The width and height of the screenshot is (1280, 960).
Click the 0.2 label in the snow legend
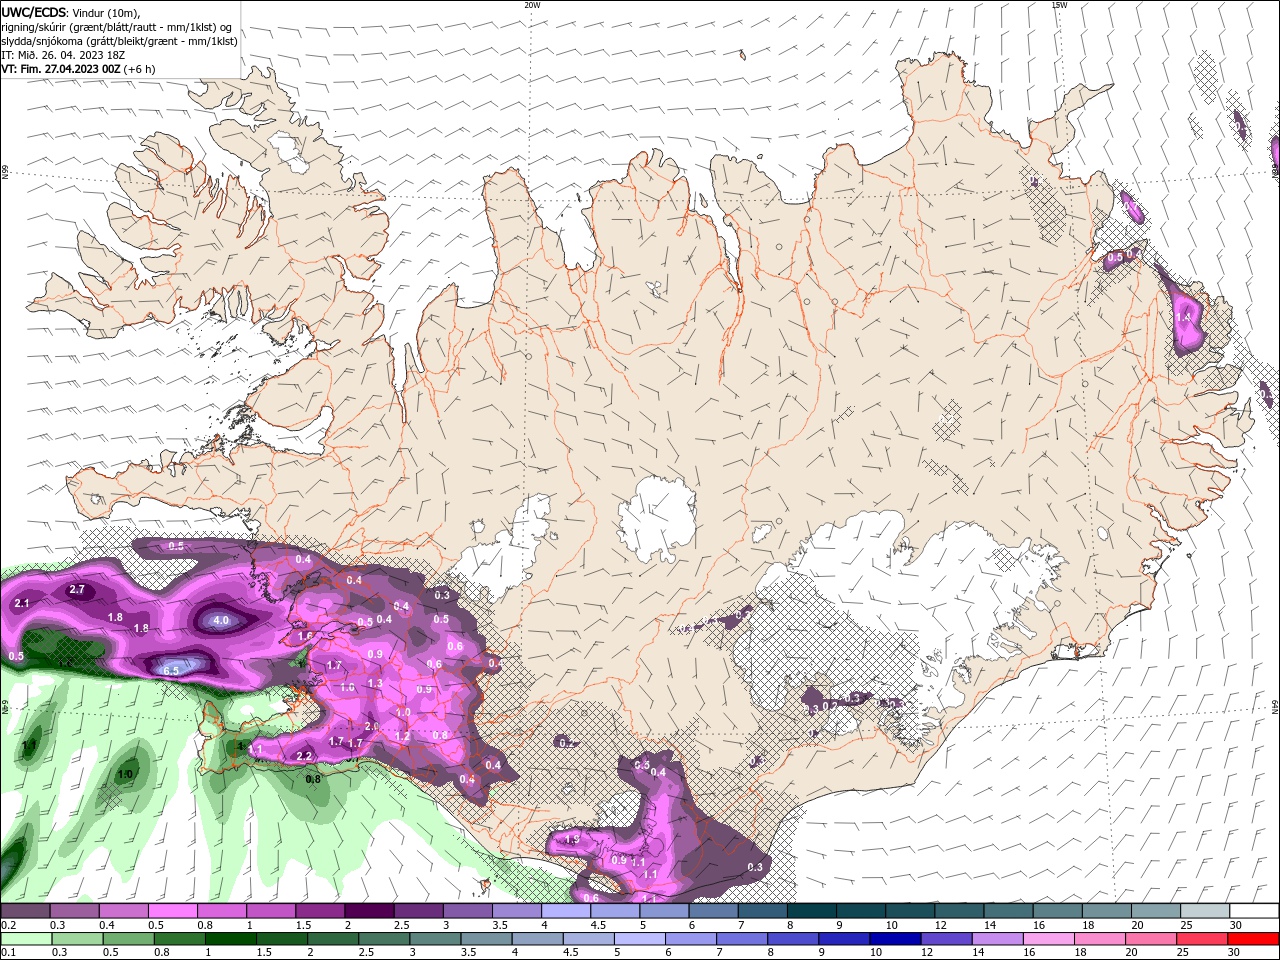coord(9,926)
